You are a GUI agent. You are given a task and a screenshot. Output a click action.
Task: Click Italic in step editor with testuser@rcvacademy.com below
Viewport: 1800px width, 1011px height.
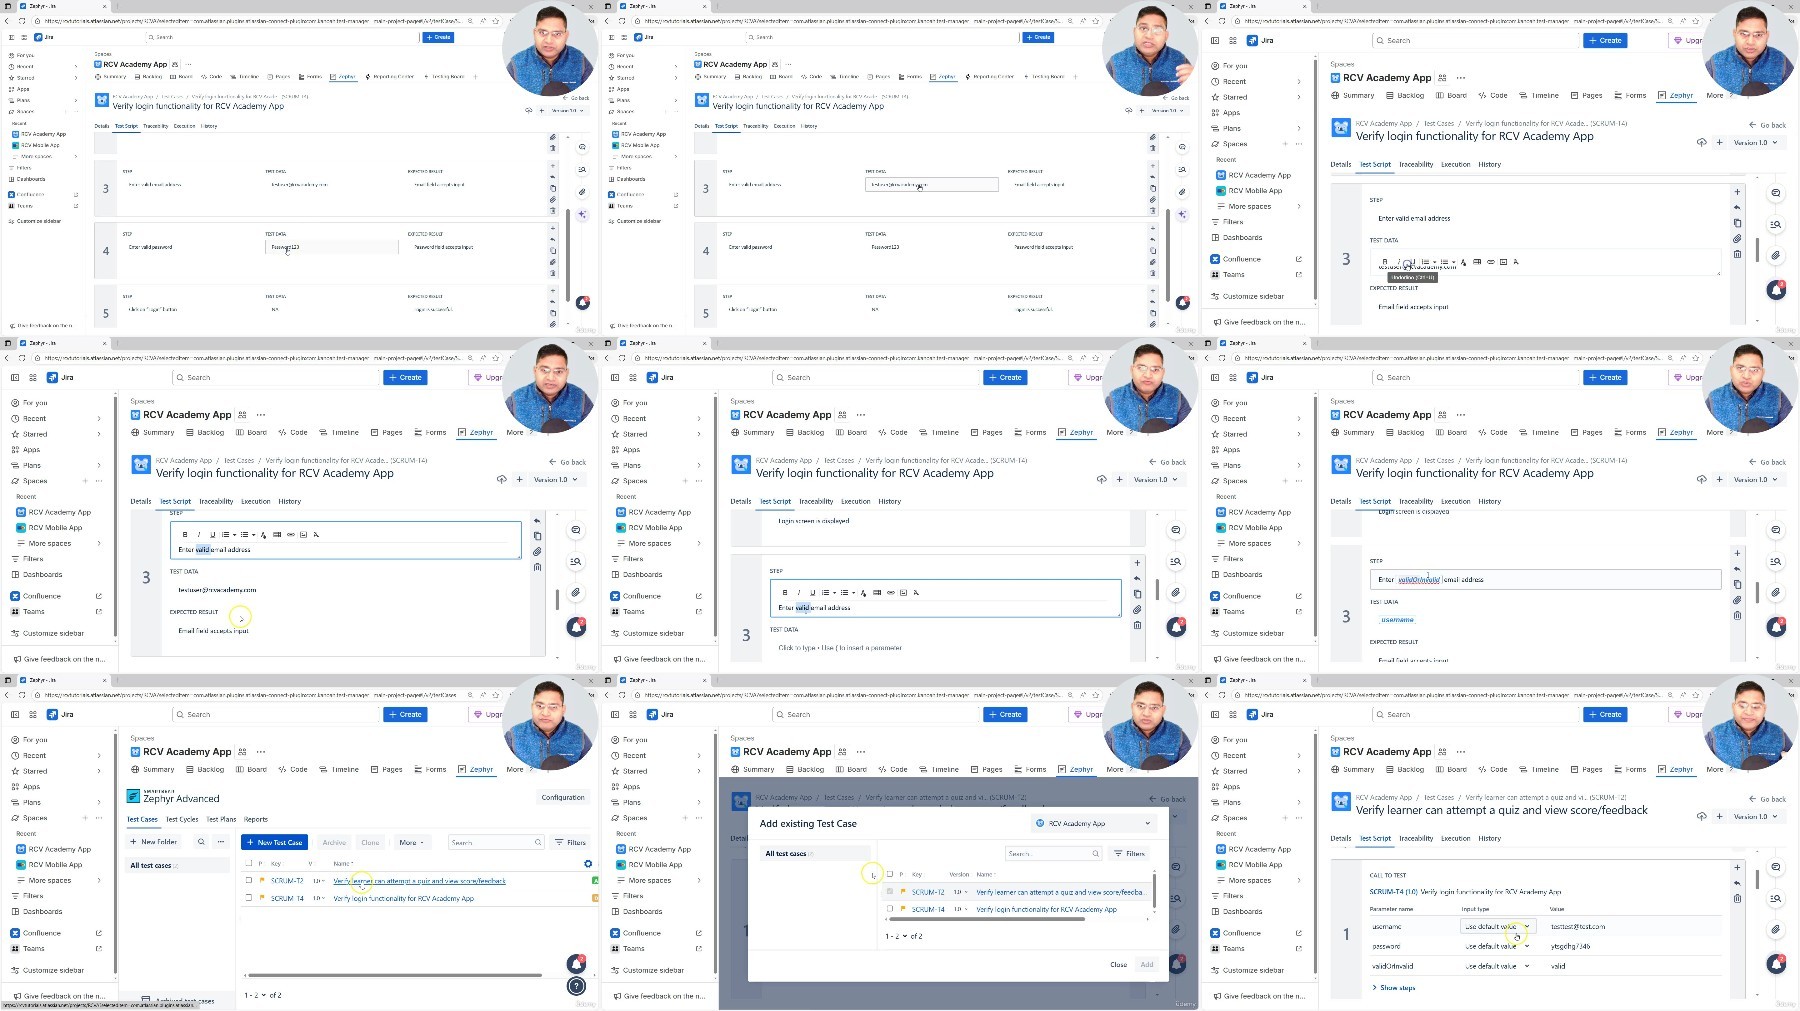(198, 534)
